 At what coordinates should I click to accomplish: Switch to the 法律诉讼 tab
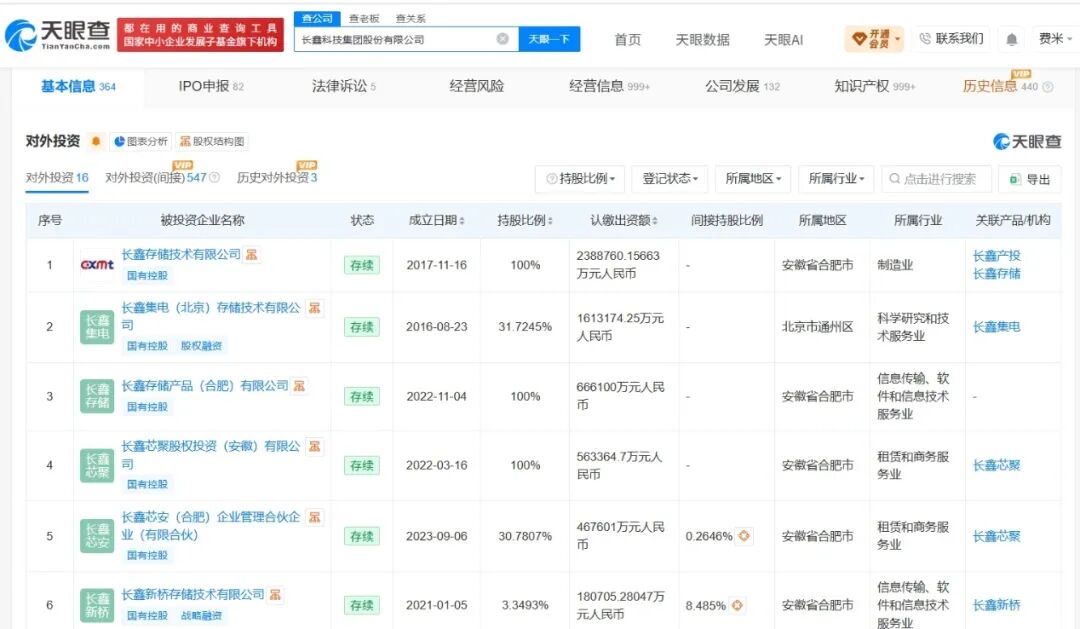coord(344,87)
